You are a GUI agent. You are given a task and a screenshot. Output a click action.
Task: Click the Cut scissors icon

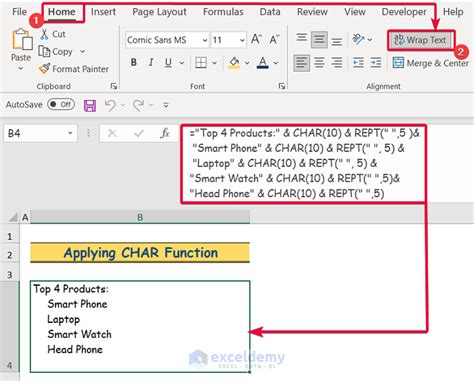[x=44, y=34]
